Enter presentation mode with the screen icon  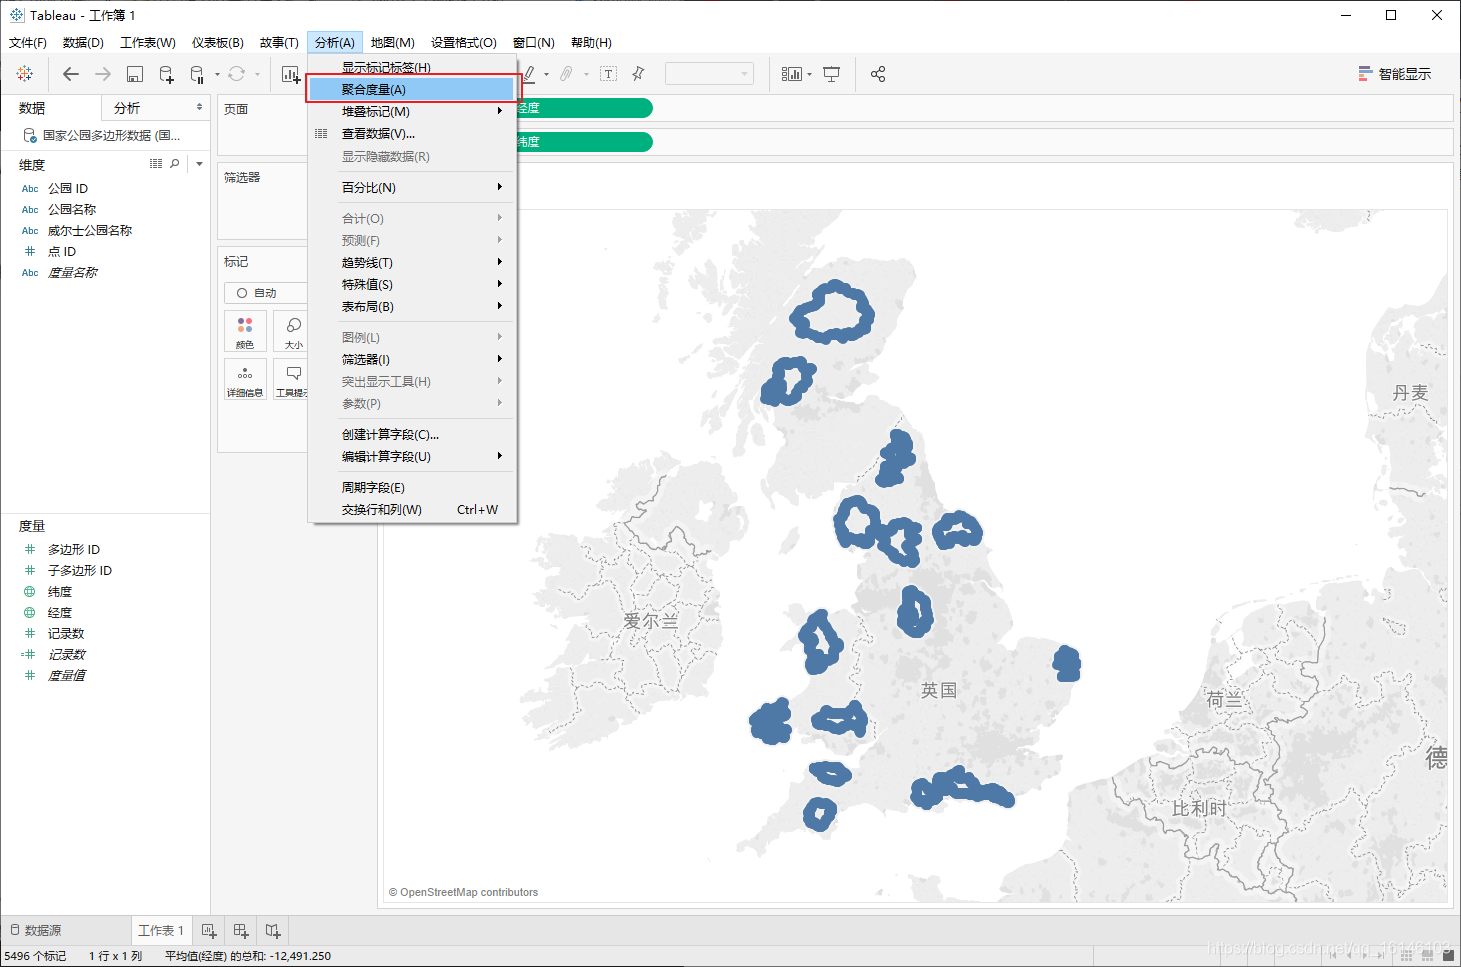(x=831, y=74)
